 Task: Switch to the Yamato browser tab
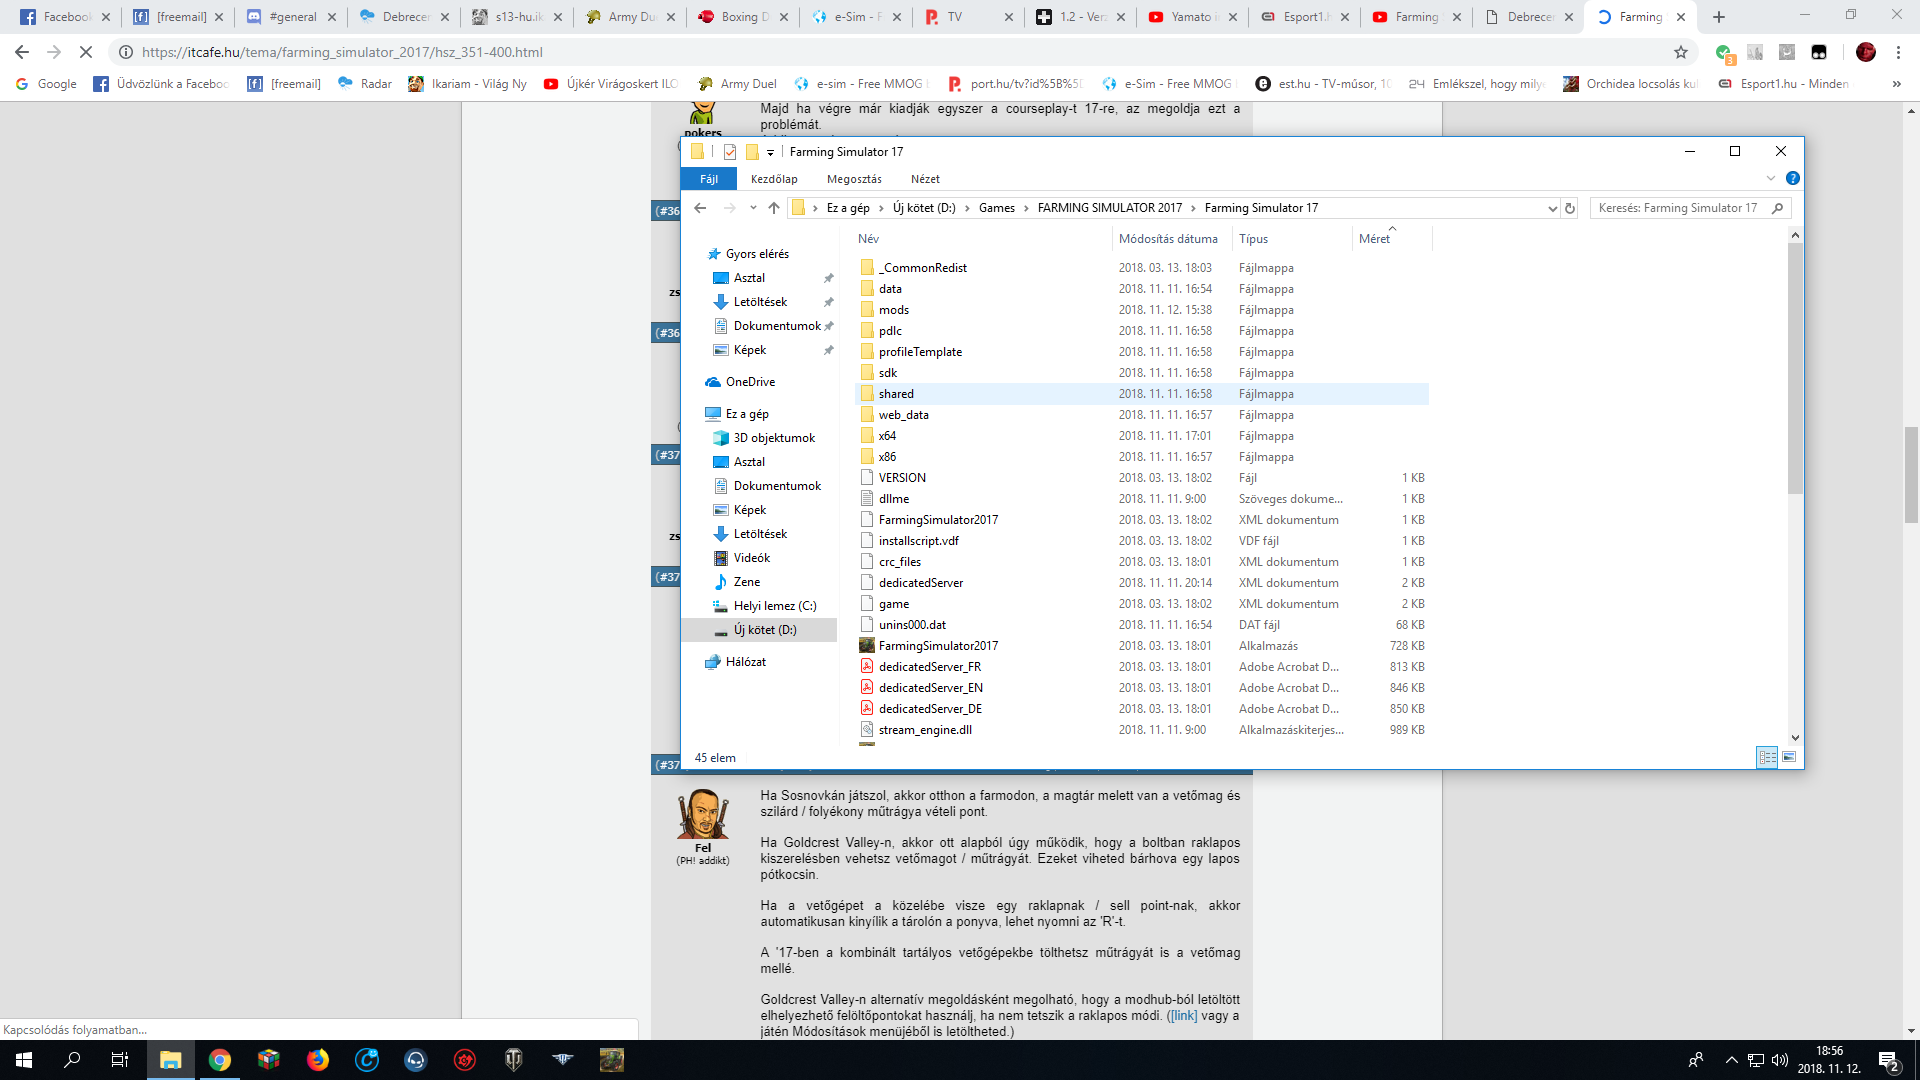pos(1191,17)
